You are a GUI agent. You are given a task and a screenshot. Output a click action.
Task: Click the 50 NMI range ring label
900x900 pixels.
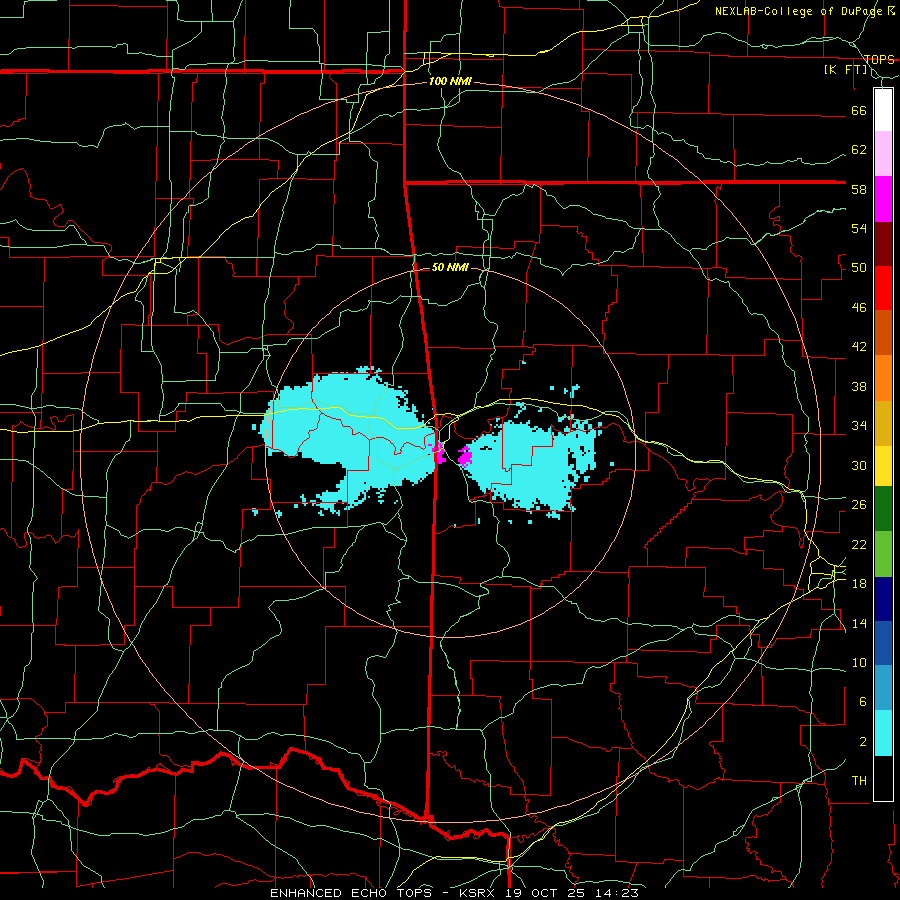(x=450, y=267)
